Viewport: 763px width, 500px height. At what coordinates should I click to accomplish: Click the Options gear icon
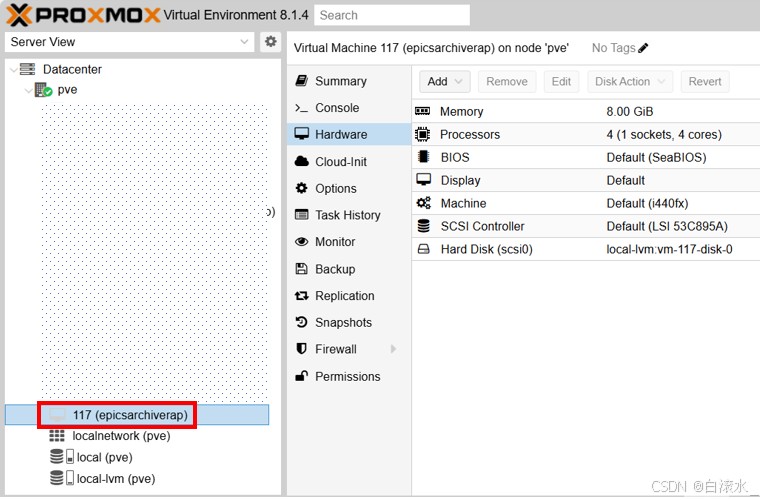302,188
